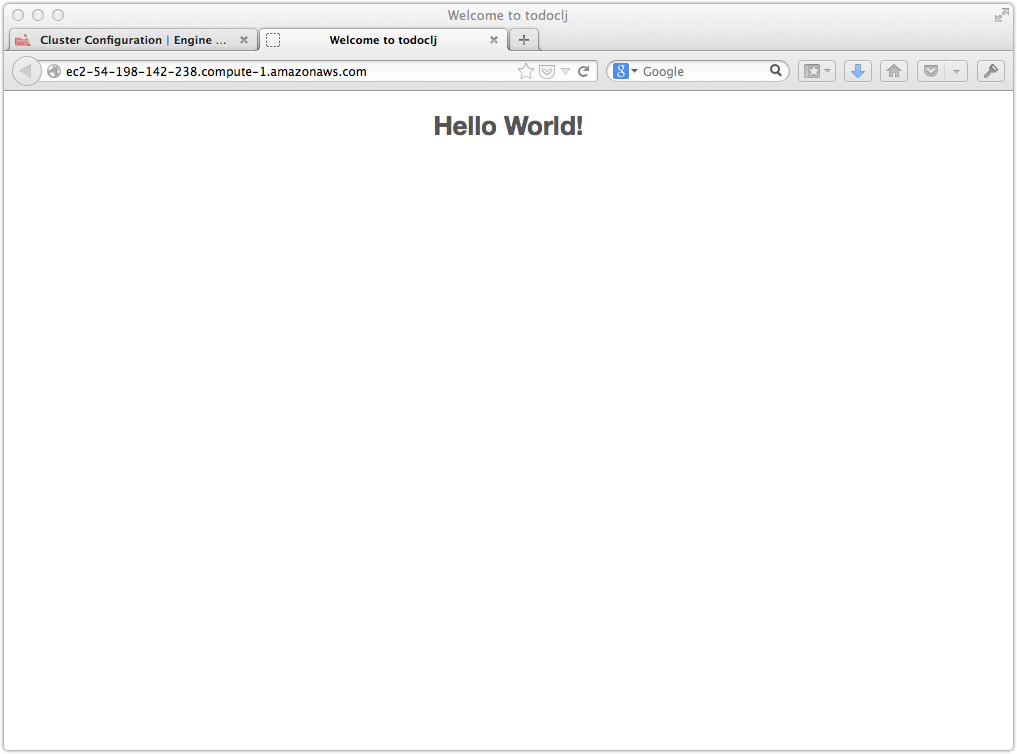Open the address bar history dropdown
1017x754 pixels.
pos(566,71)
